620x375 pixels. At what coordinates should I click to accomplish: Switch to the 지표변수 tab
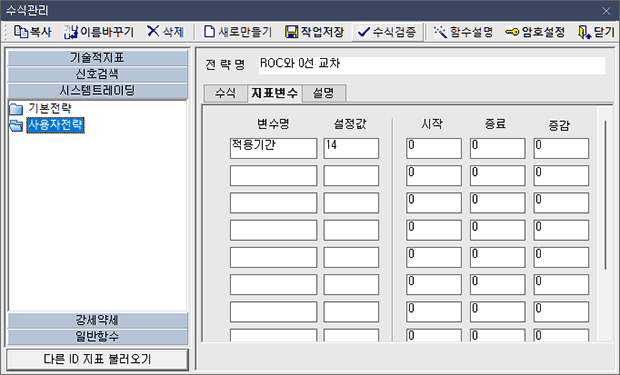tap(274, 93)
